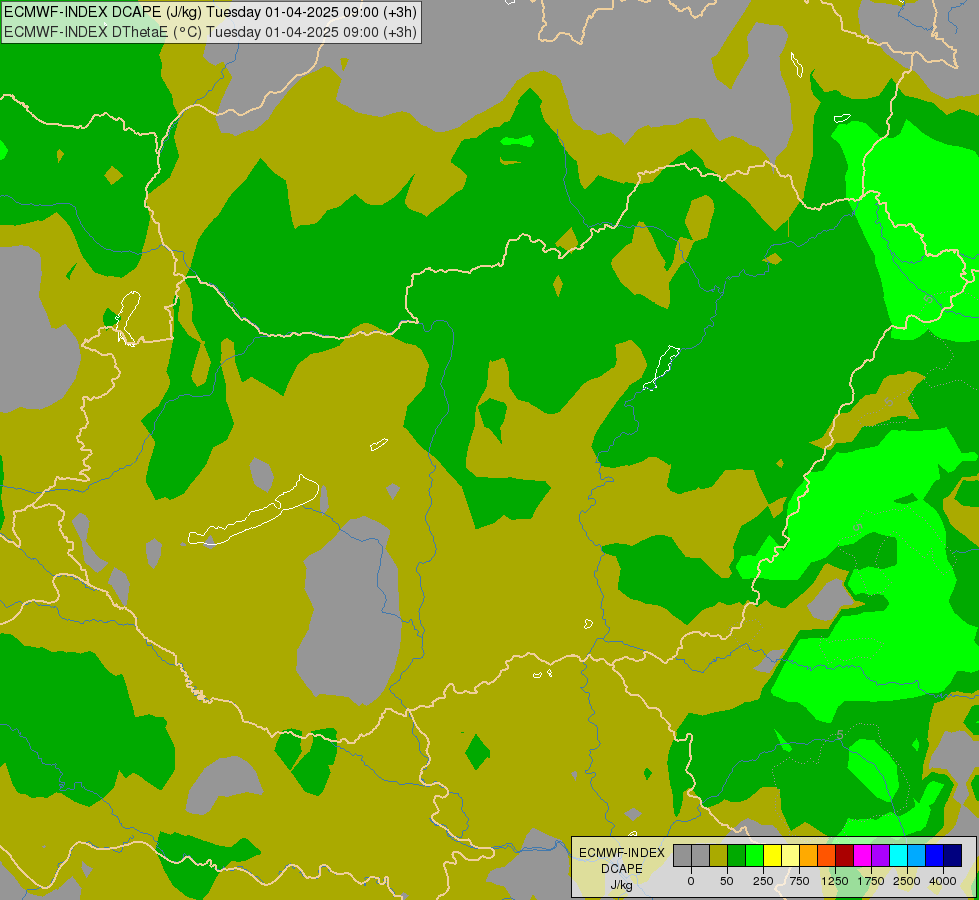Pick the dark red legend swatch after 1250
The height and width of the screenshot is (900, 979).
pyautogui.click(x=845, y=856)
